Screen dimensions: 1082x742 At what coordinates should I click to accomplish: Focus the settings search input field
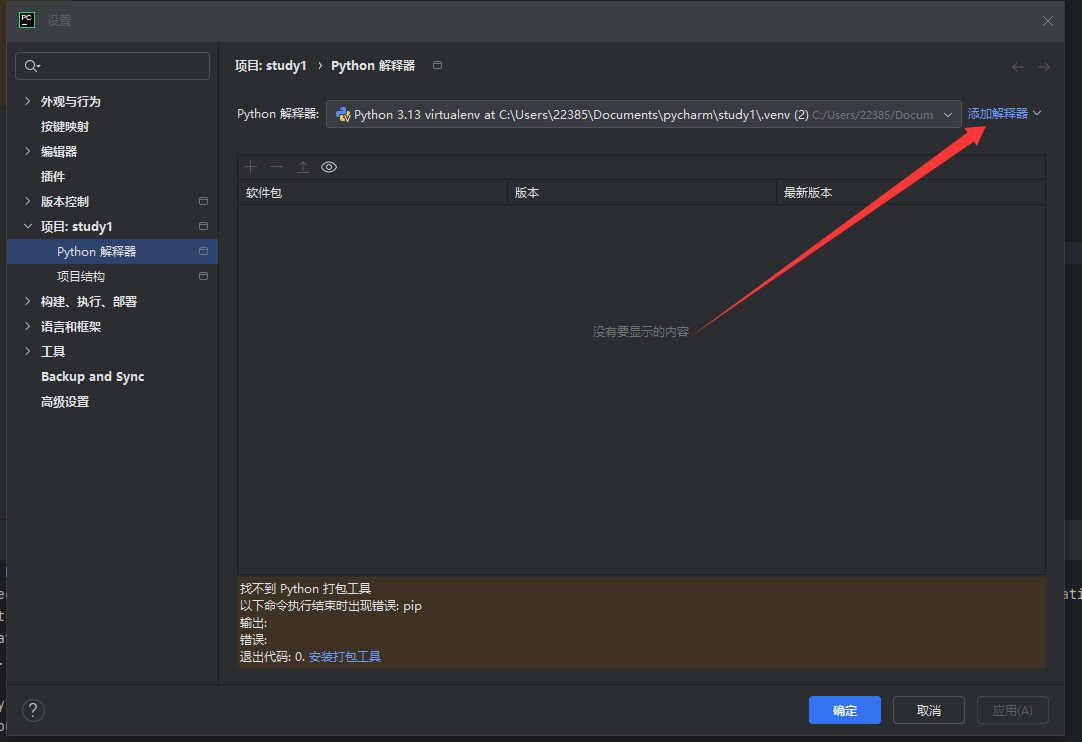pos(112,66)
